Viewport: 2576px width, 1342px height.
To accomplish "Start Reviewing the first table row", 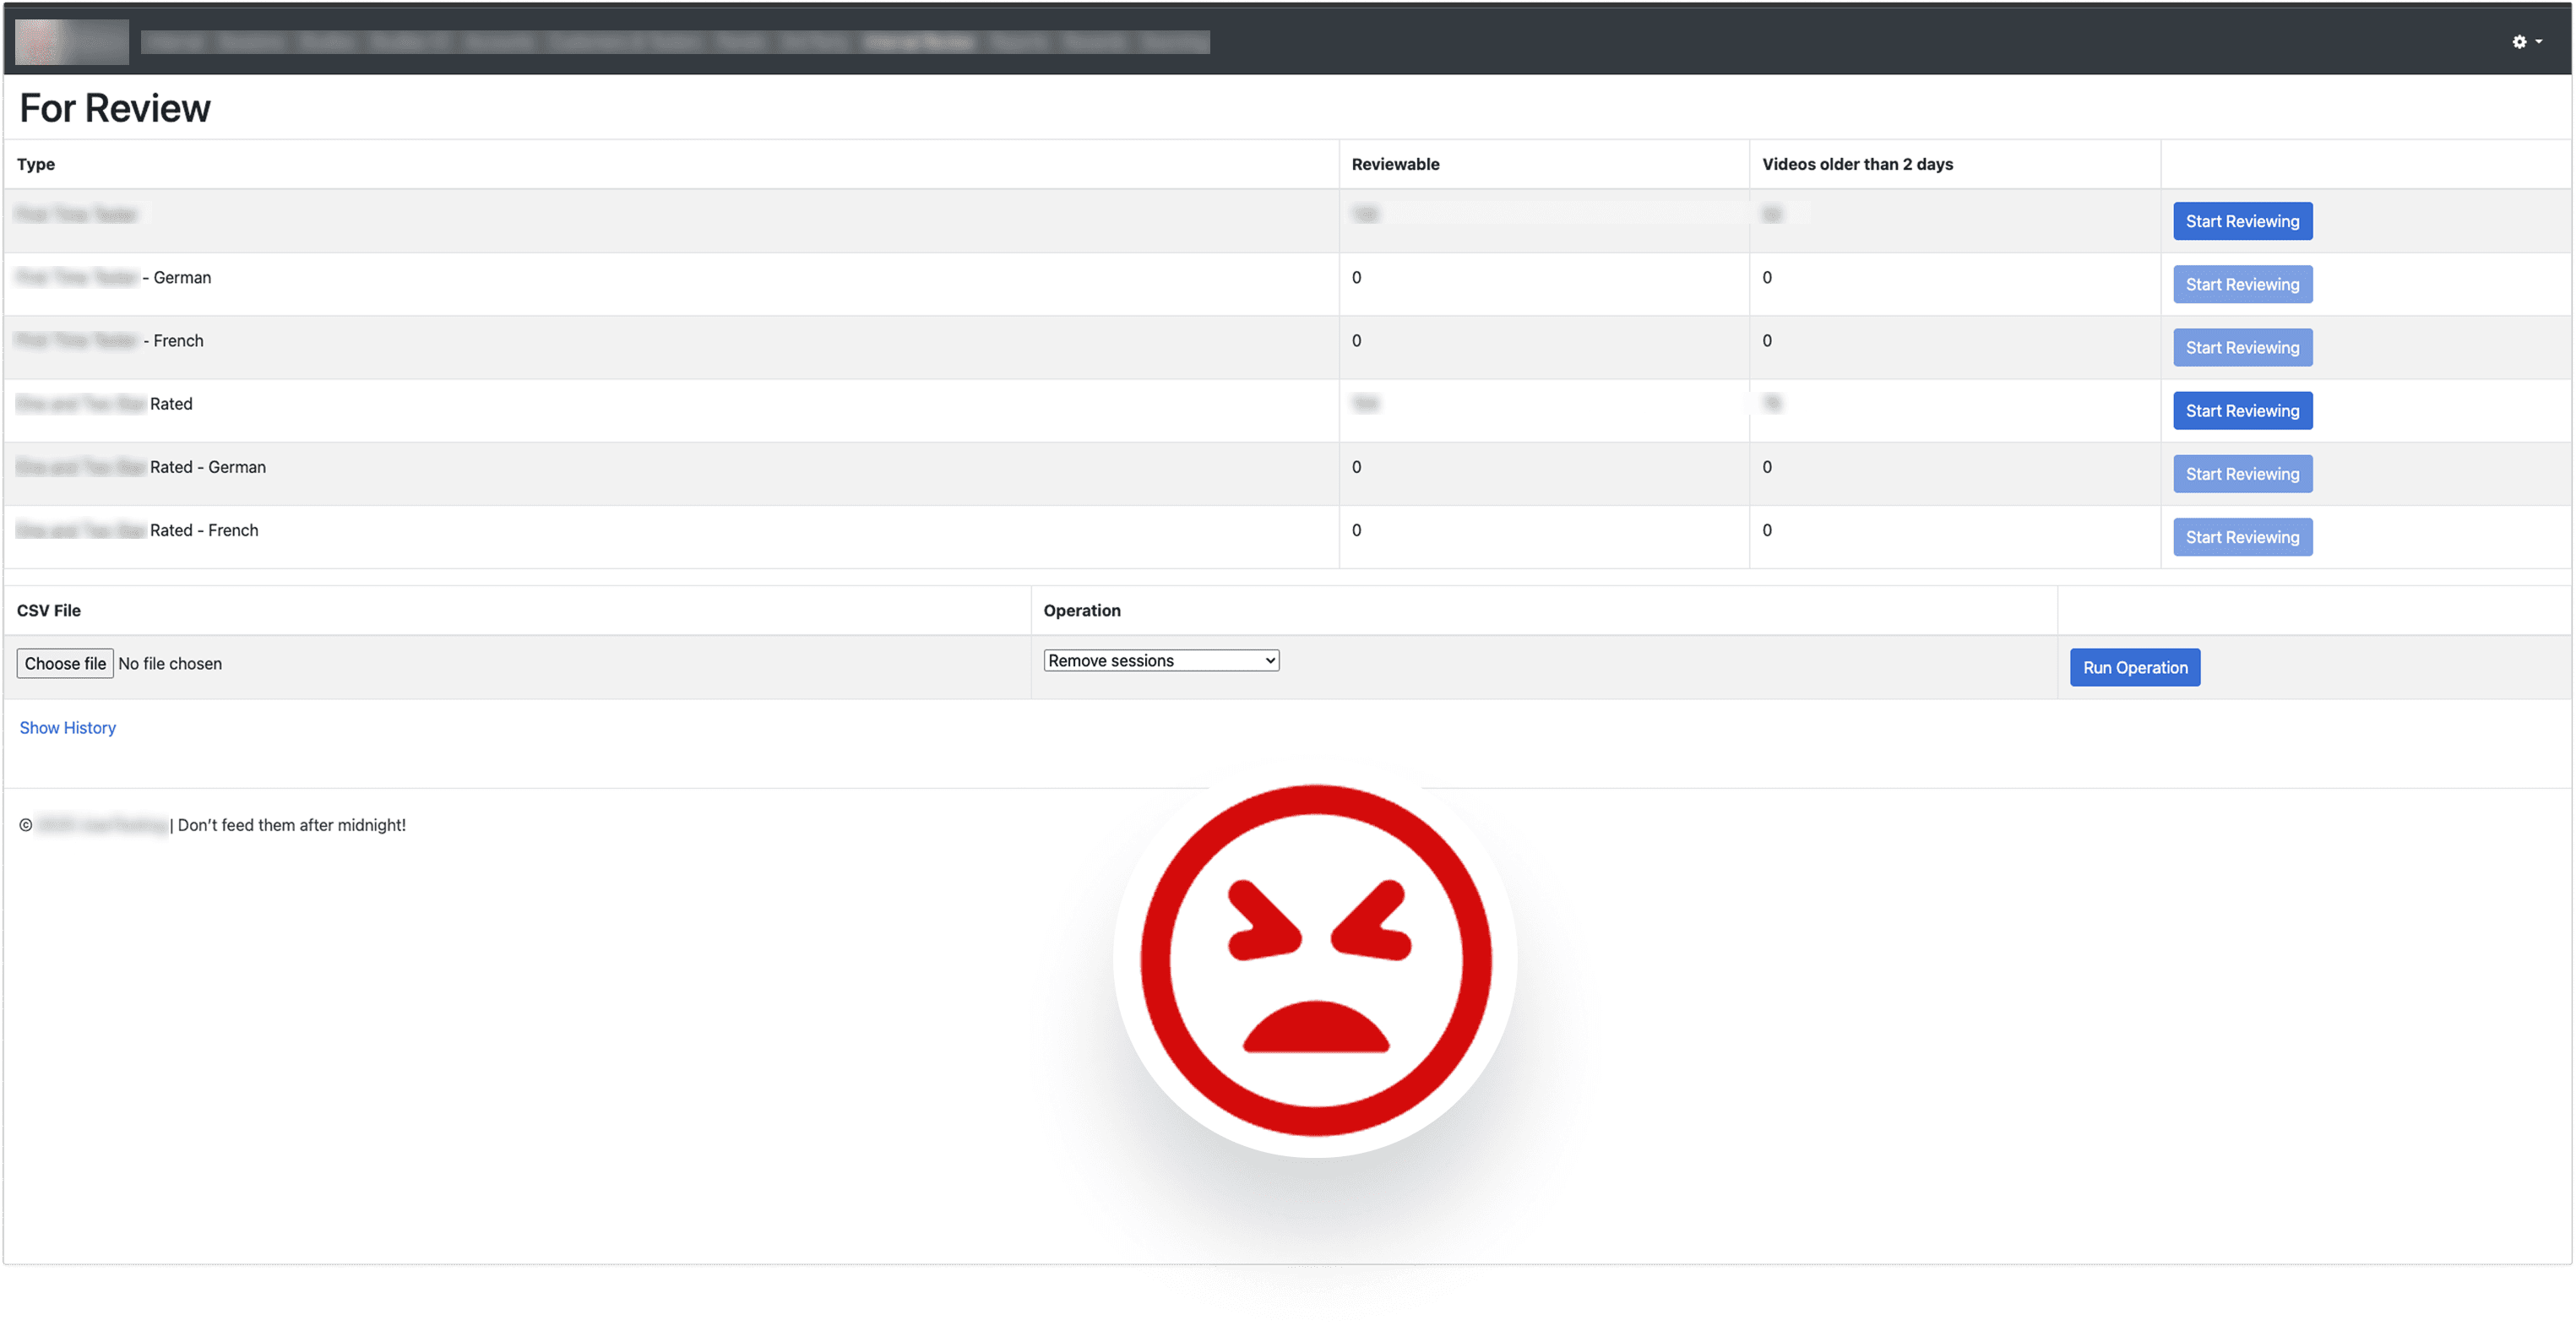I will click(x=2242, y=221).
